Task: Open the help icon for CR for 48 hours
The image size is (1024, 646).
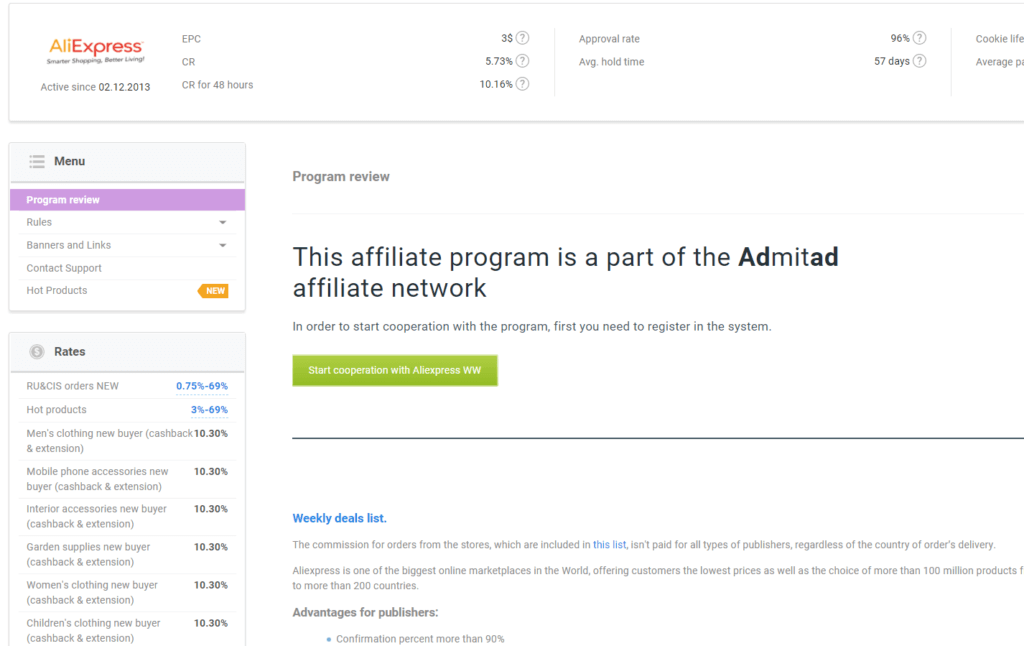Action: point(522,84)
